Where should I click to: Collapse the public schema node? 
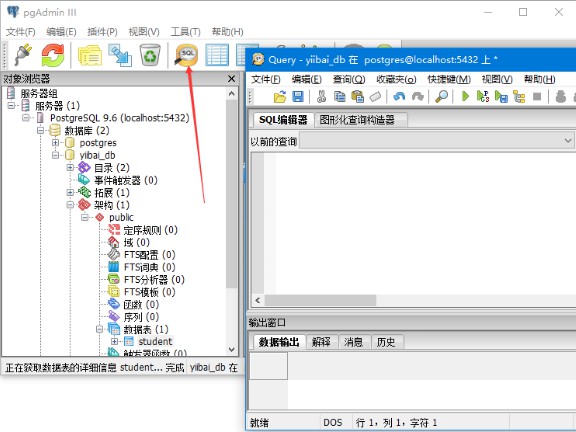(84, 217)
